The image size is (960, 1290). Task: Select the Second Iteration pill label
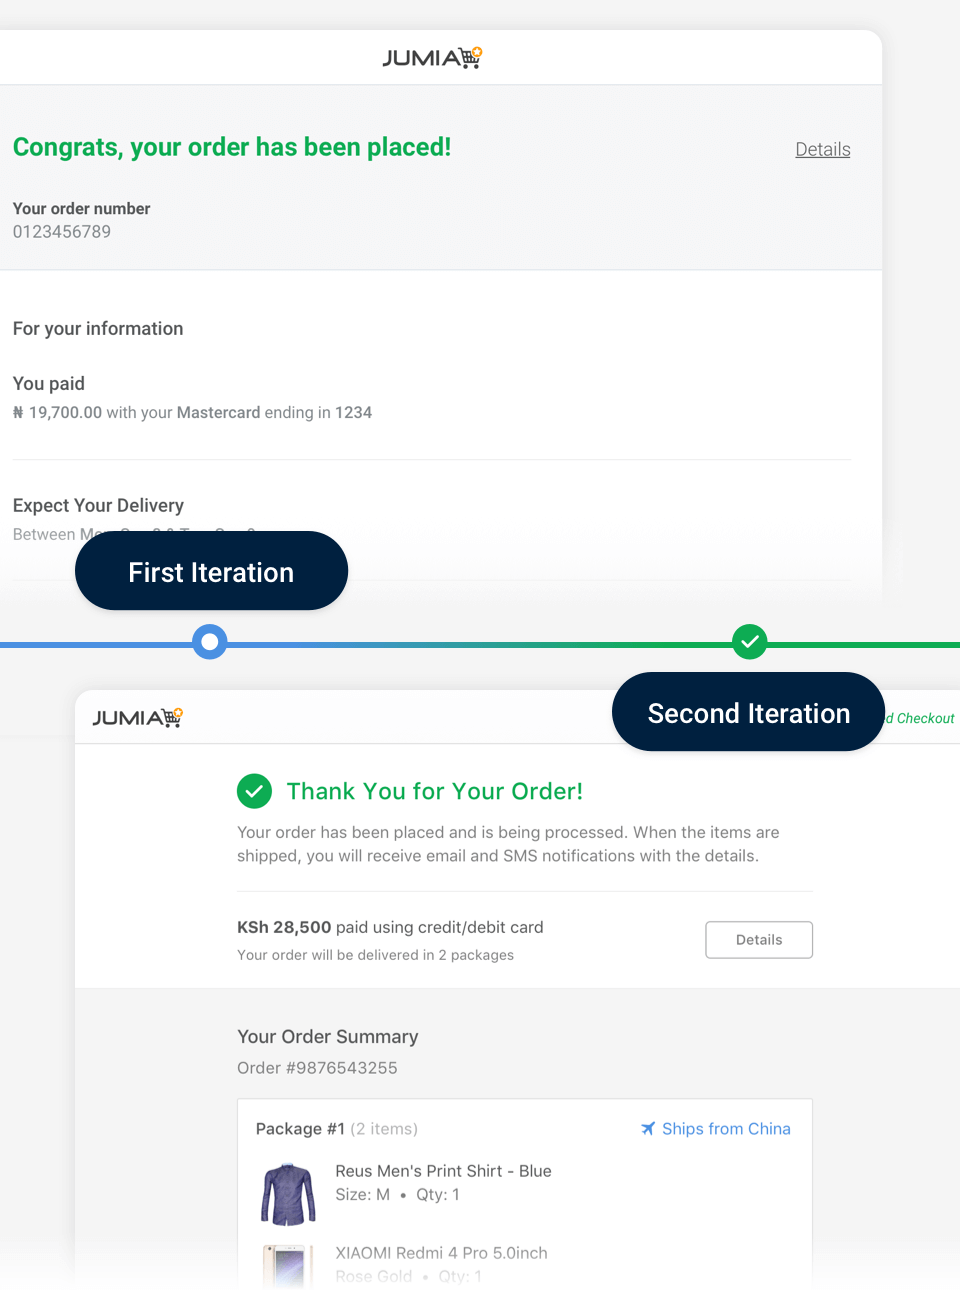[748, 712]
